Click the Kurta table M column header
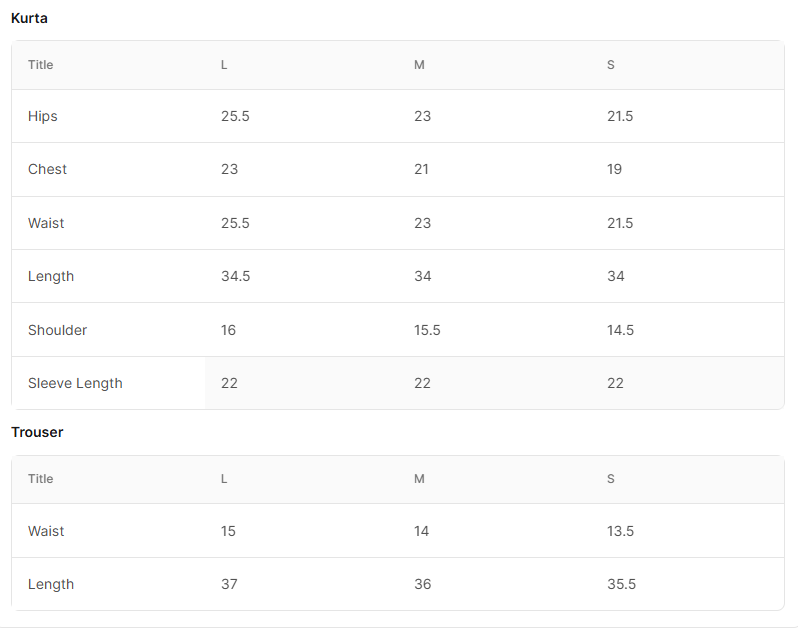Image resolution: width=798 pixels, height=643 pixels. [x=419, y=65]
